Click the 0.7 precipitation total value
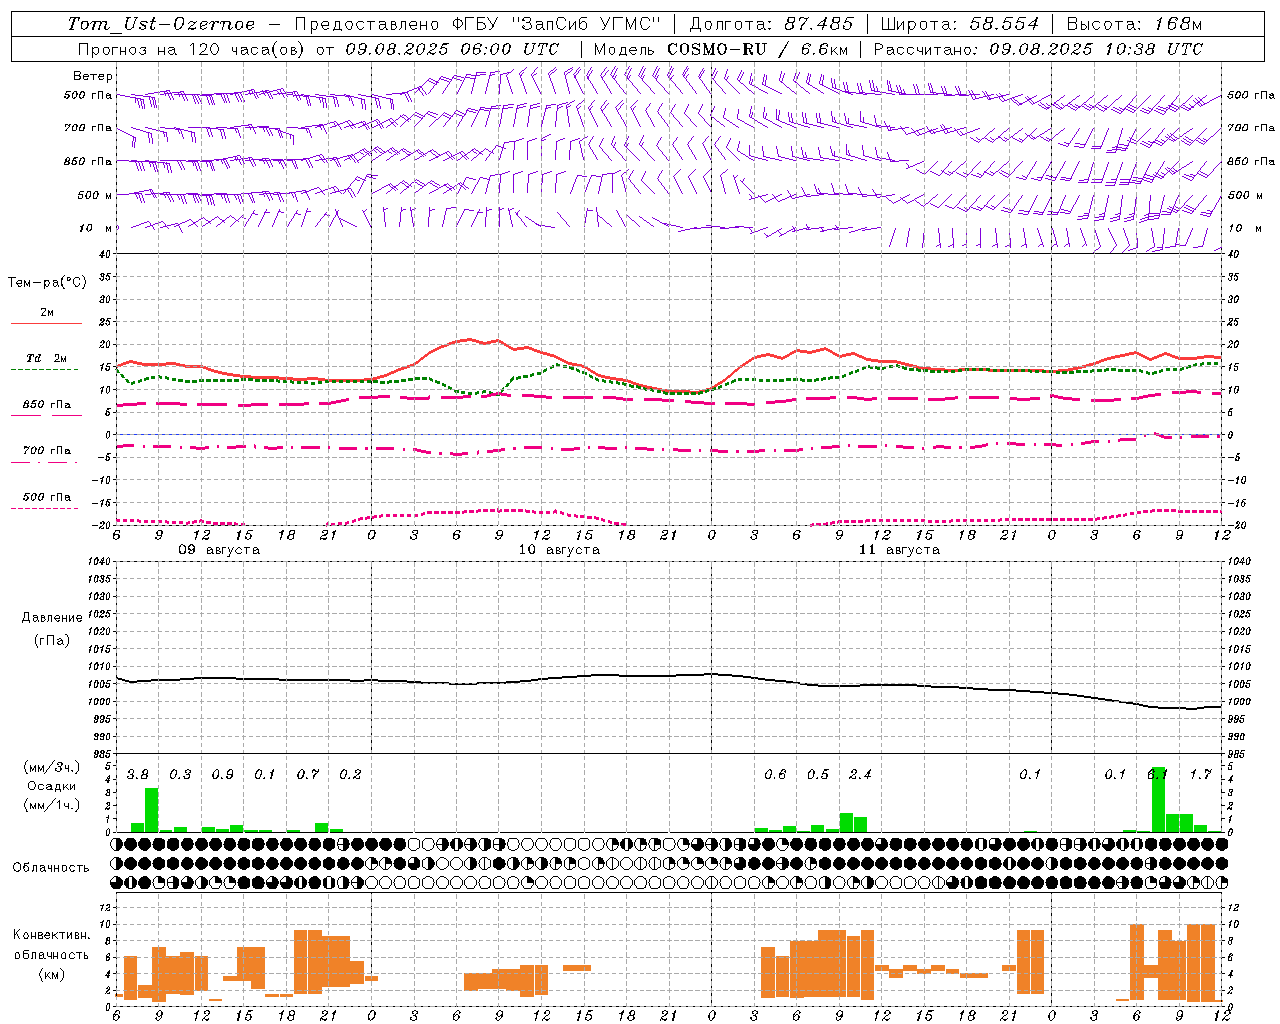The width and height of the screenshot is (1280, 1024). (308, 775)
